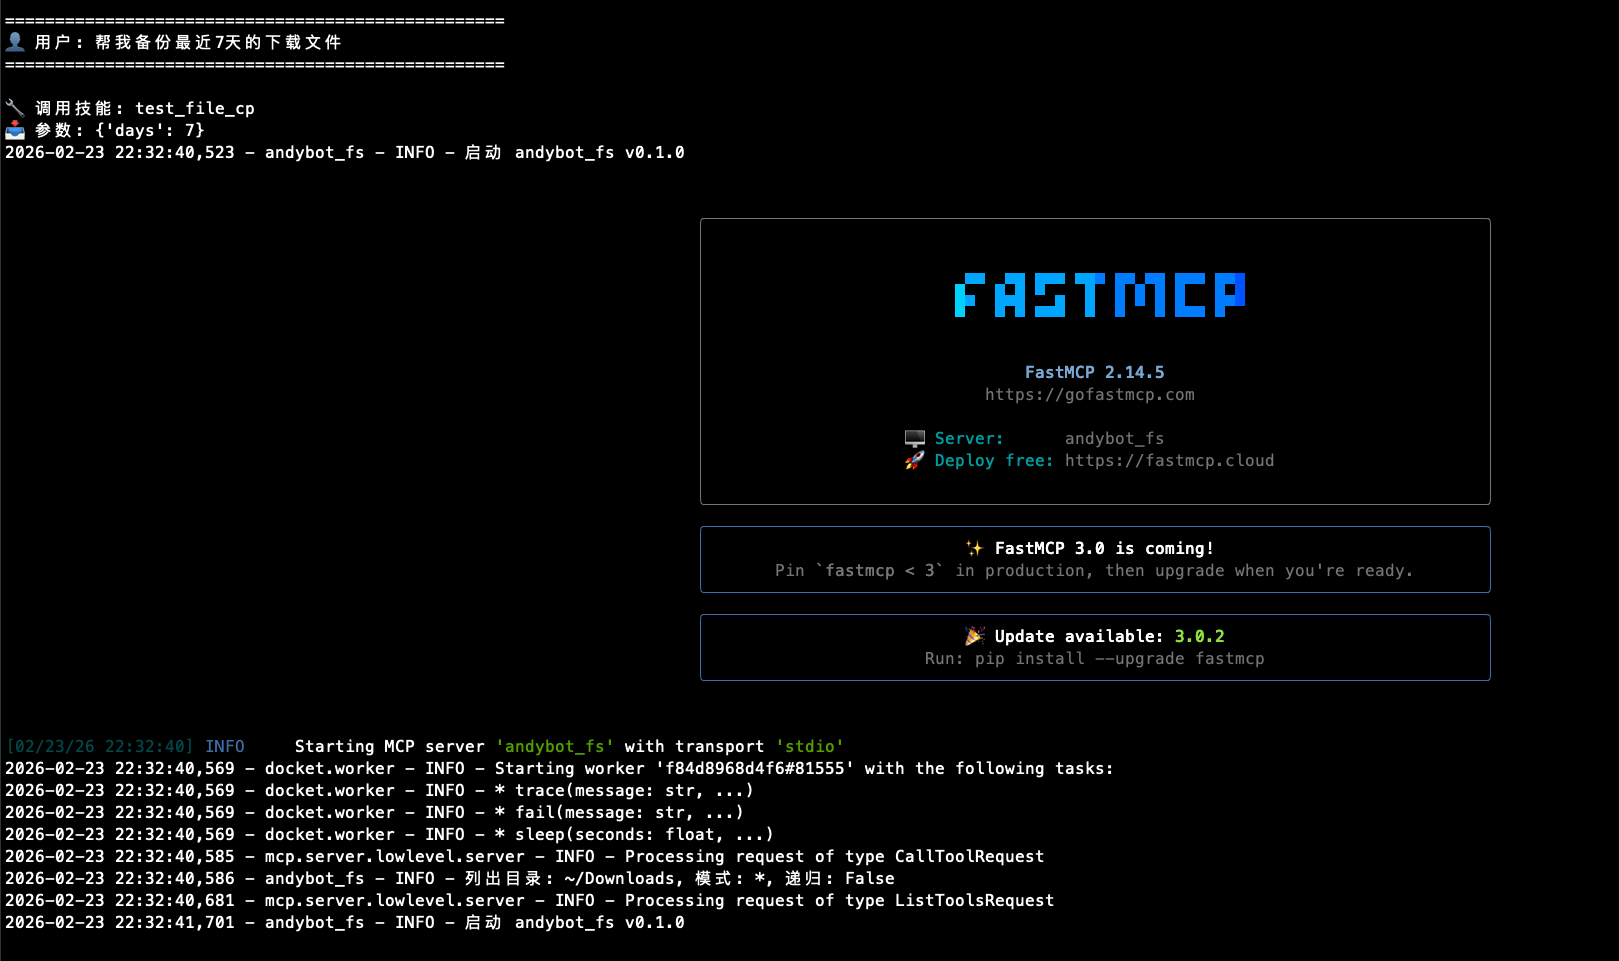Click the green 3.0.2 version number
The width and height of the screenshot is (1619, 961).
click(1200, 636)
